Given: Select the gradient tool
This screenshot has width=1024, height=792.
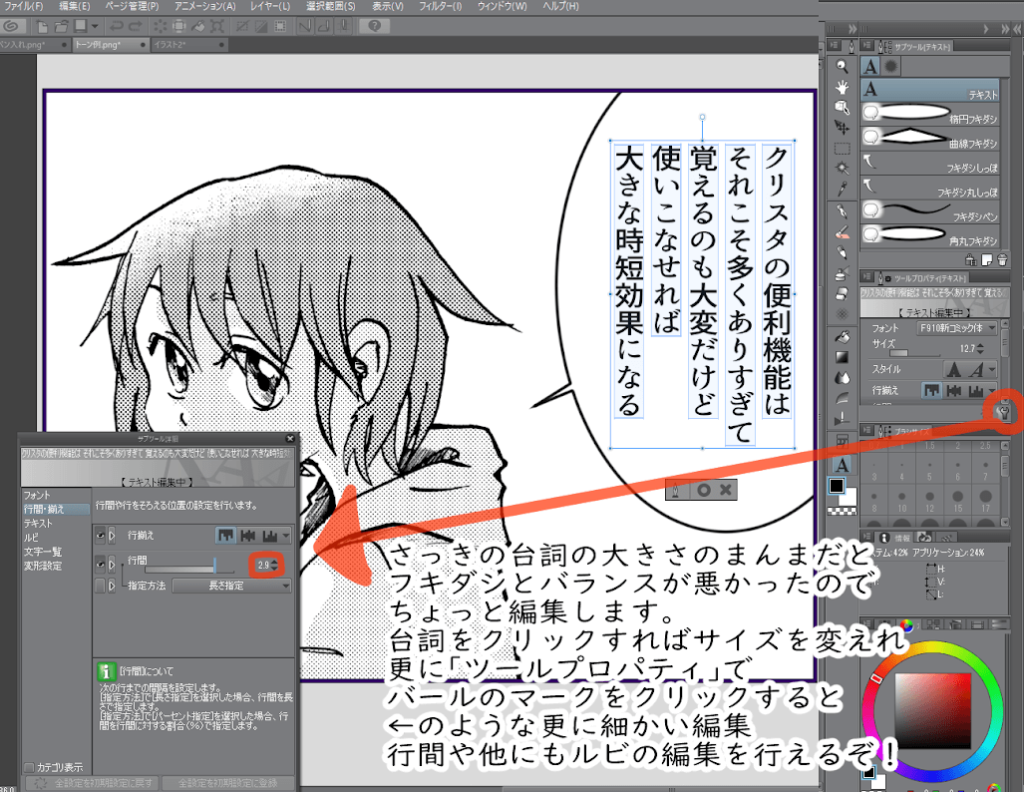Looking at the screenshot, I should click(842, 357).
